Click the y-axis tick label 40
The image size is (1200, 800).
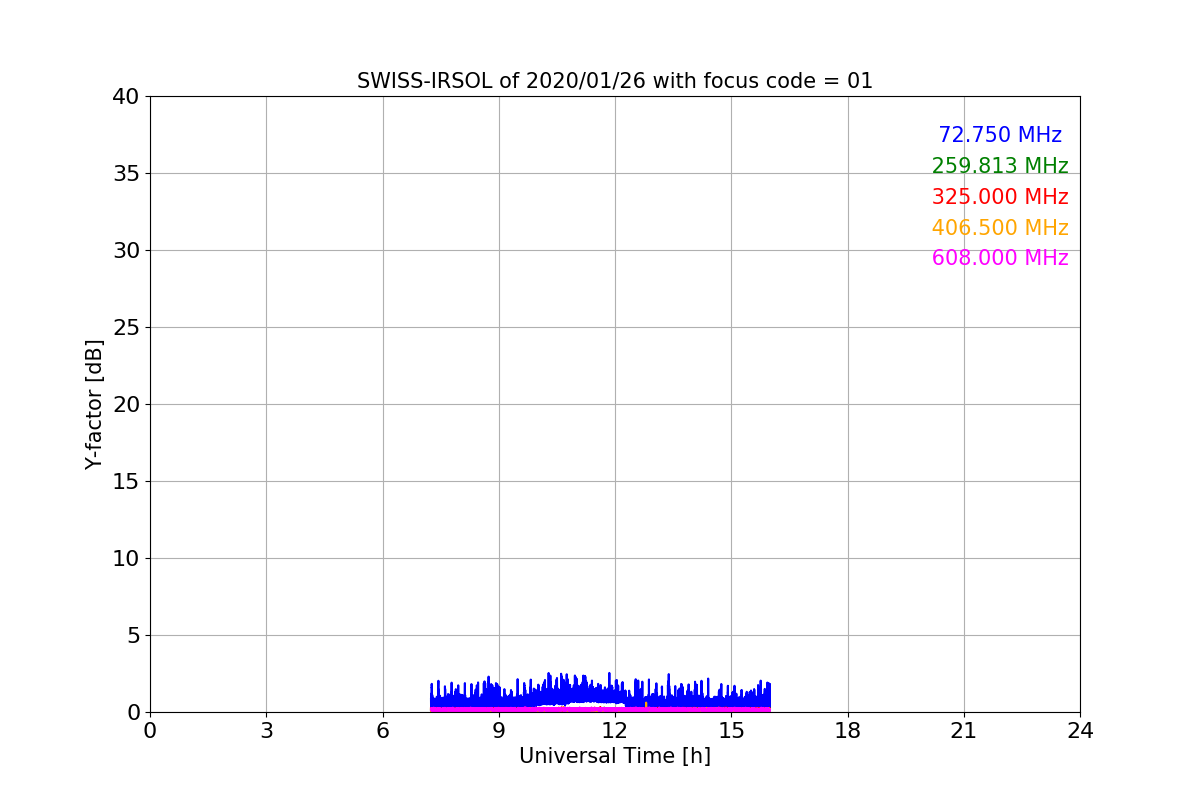126,97
